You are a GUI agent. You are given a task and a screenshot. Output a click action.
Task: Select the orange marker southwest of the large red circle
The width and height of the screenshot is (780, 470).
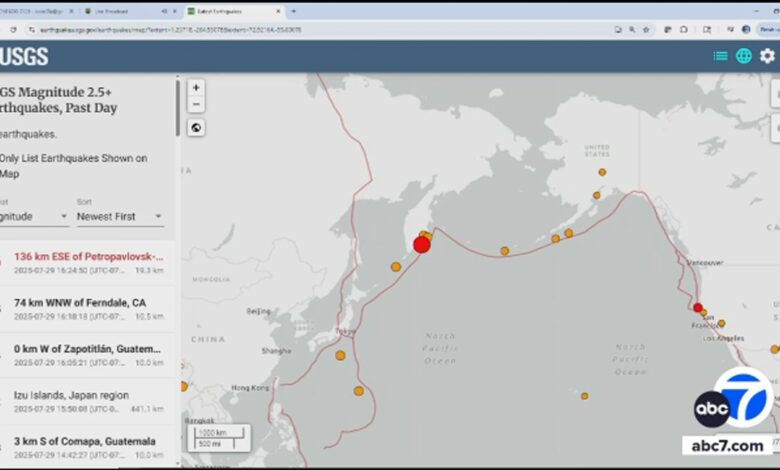[396, 267]
